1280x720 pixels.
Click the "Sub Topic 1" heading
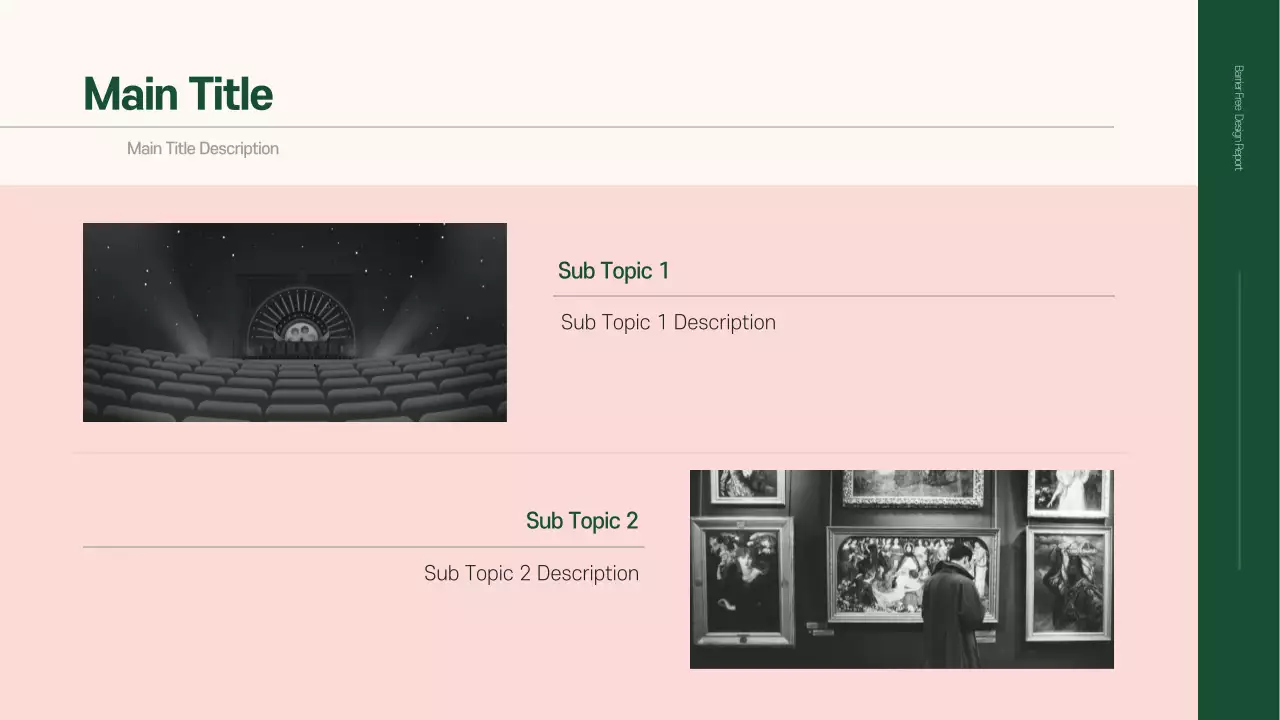pos(613,271)
